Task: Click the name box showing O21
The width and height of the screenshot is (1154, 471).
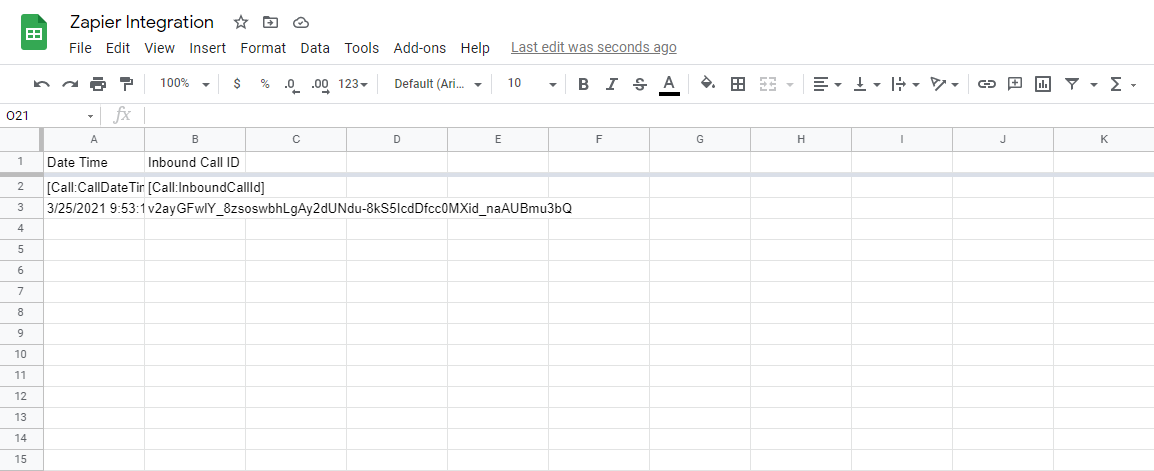Action: (x=50, y=116)
